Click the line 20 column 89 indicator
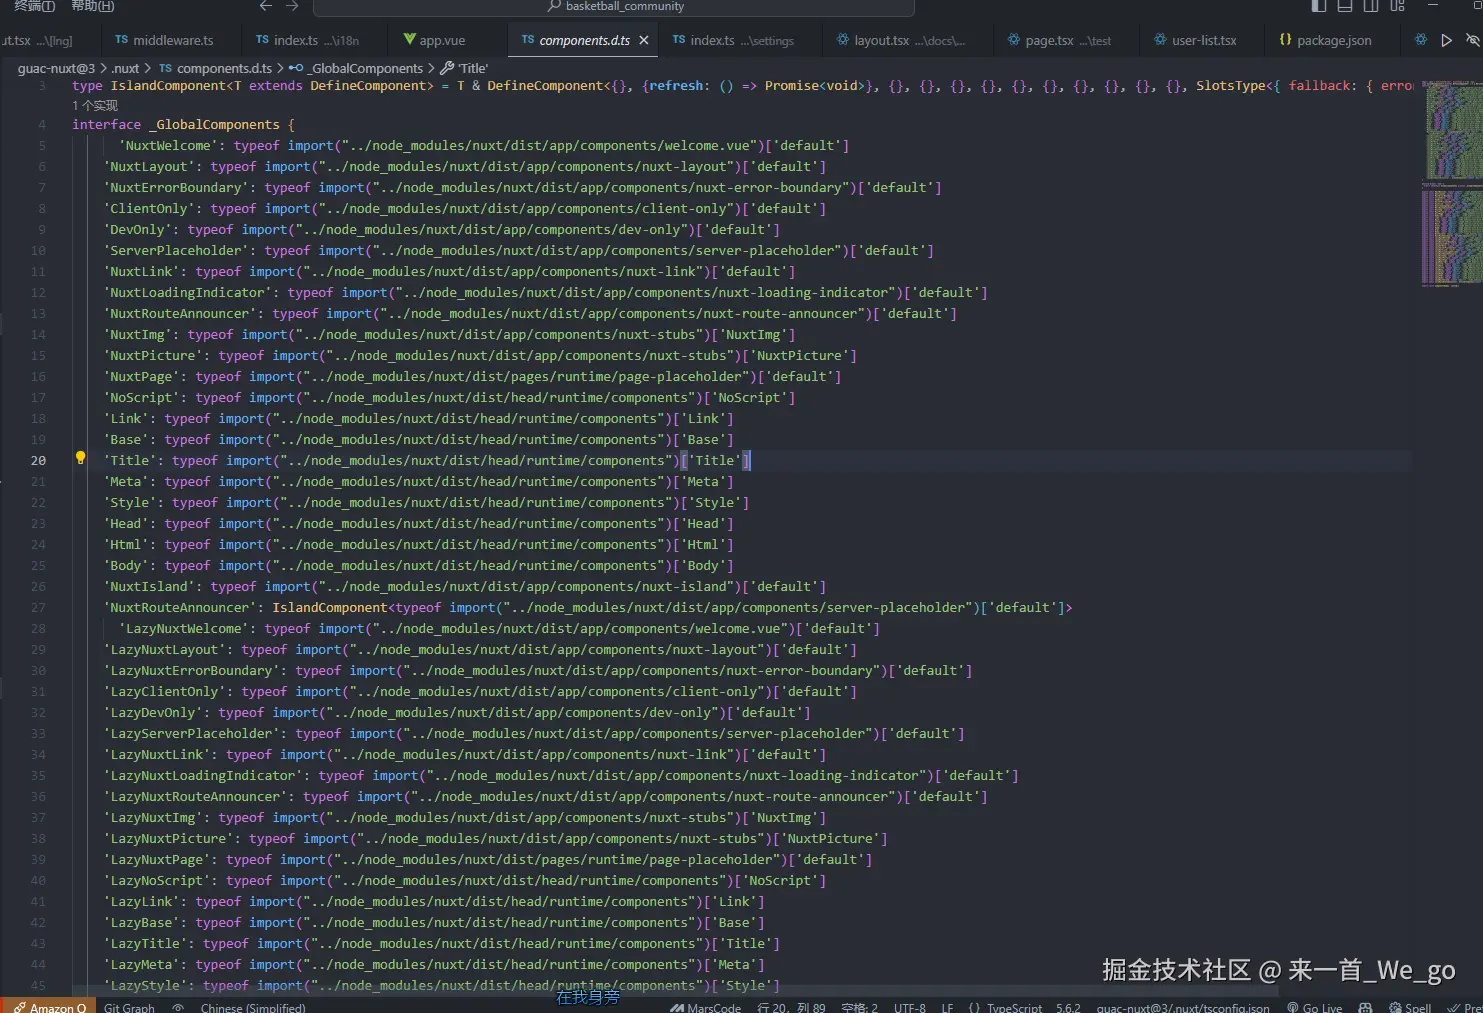Image resolution: width=1483 pixels, height=1013 pixels. click(x=791, y=1007)
